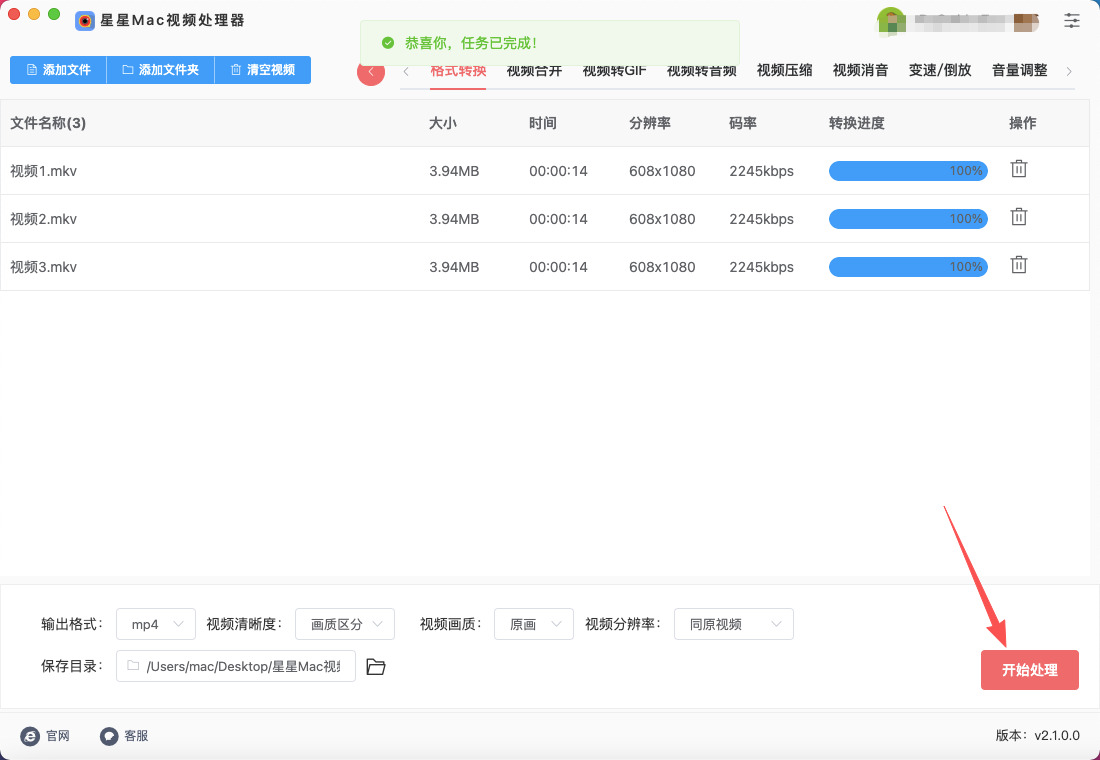Click the progress bar of 视频1.mkv
Viewport: 1100px width, 760px height.
907,171
